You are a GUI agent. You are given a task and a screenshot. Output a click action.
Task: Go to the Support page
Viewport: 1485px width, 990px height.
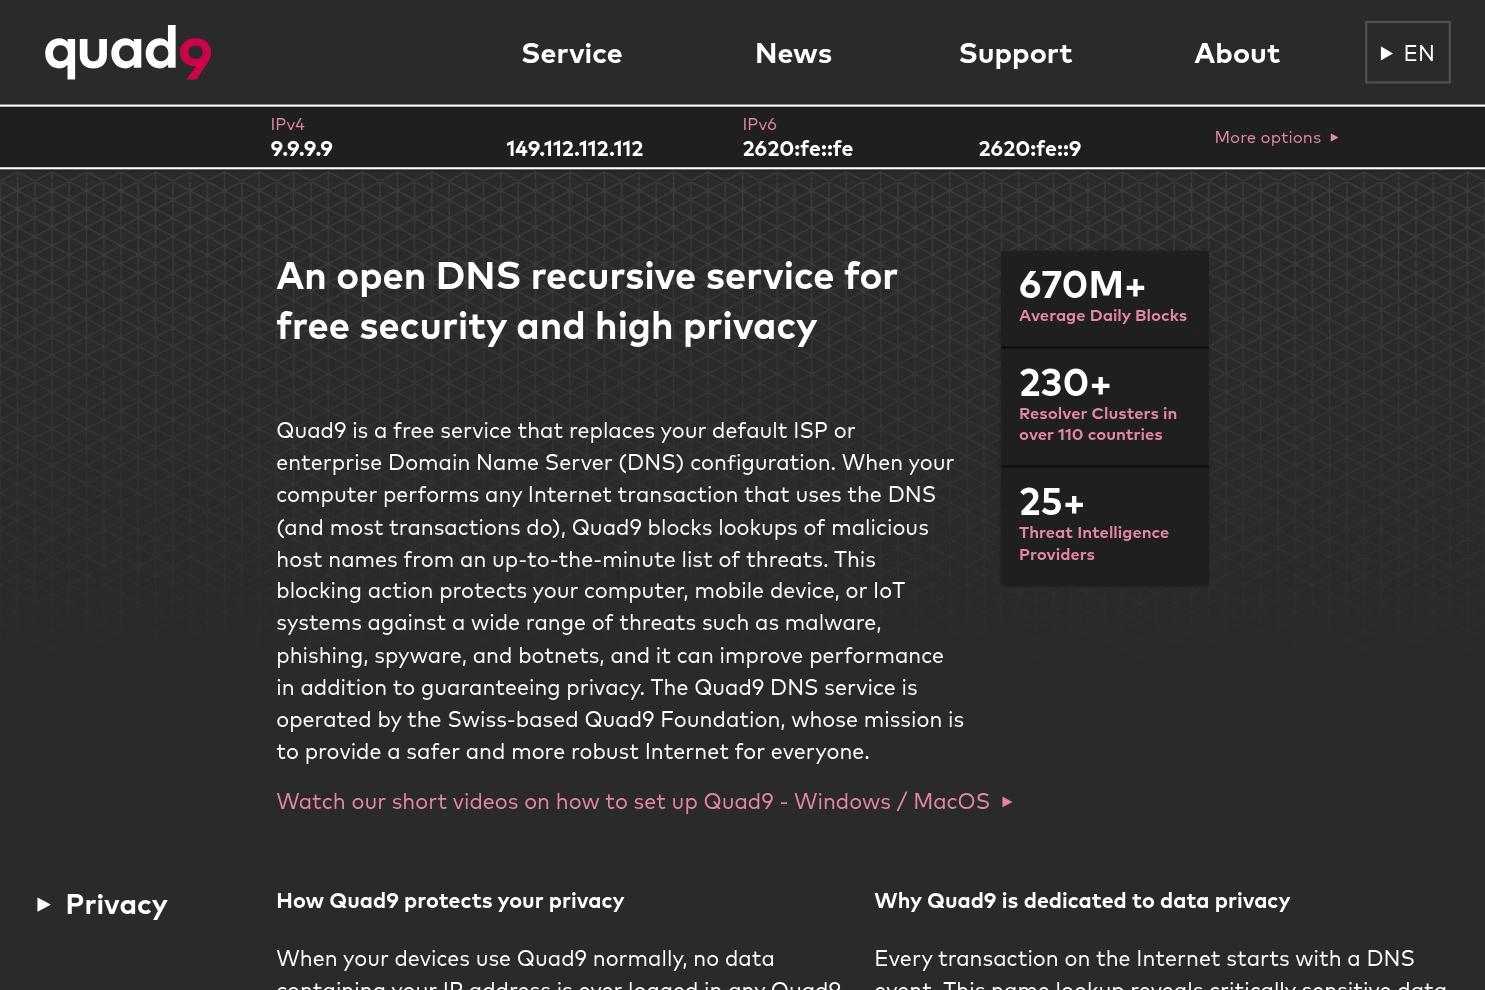tap(1015, 53)
